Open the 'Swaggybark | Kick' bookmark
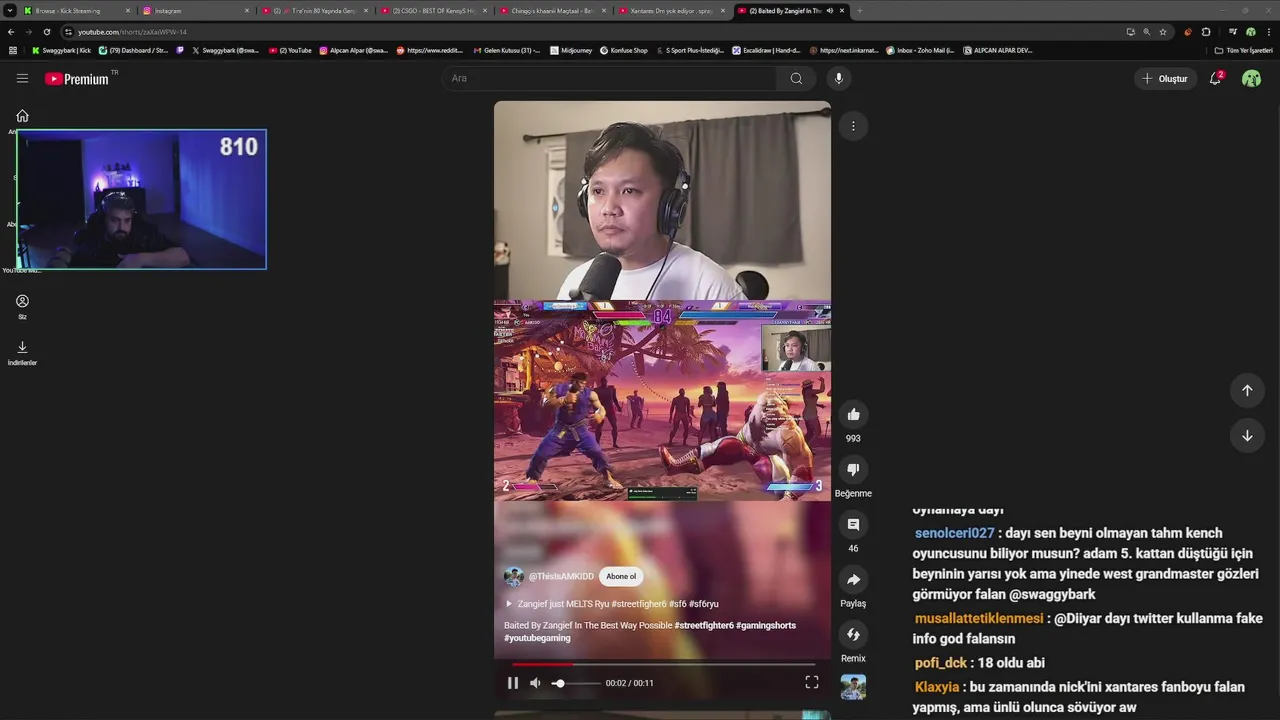The width and height of the screenshot is (1280, 720). pyautogui.click(x=61, y=50)
